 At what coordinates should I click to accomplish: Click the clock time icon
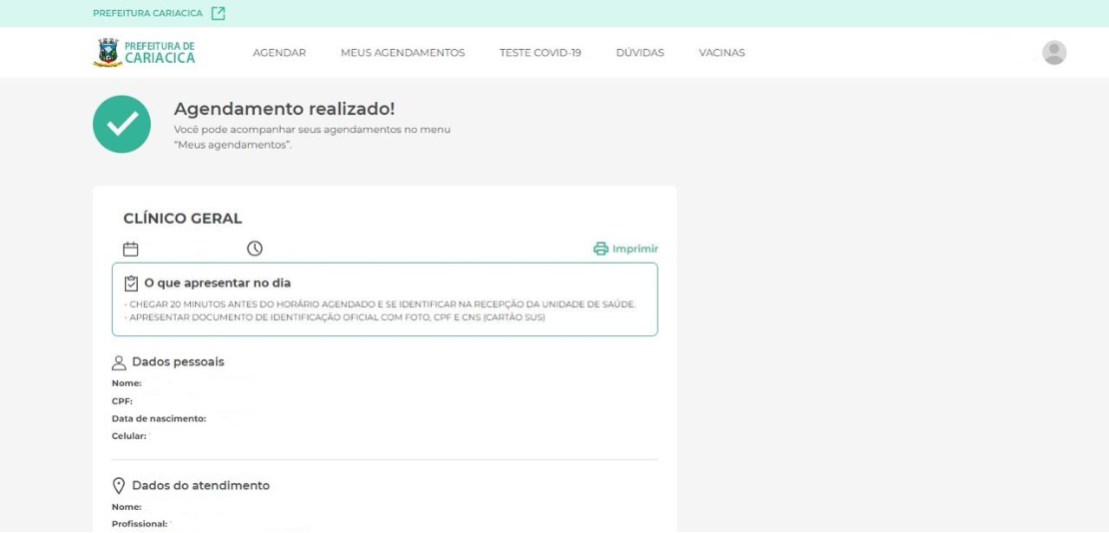(255, 249)
